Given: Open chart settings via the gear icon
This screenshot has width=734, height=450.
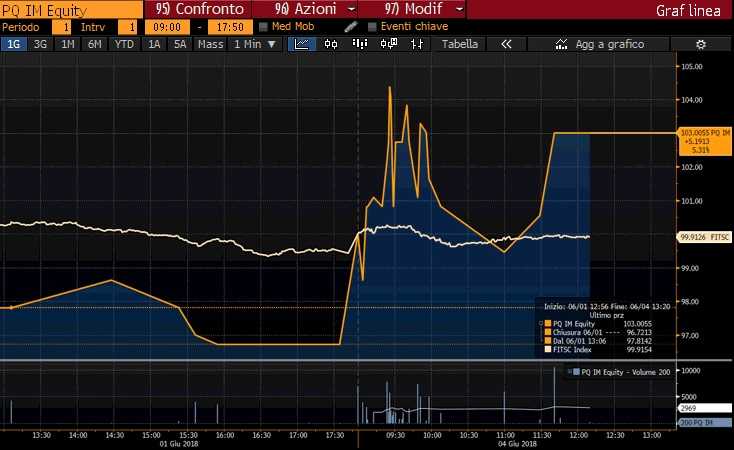Looking at the screenshot, I should (701, 44).
